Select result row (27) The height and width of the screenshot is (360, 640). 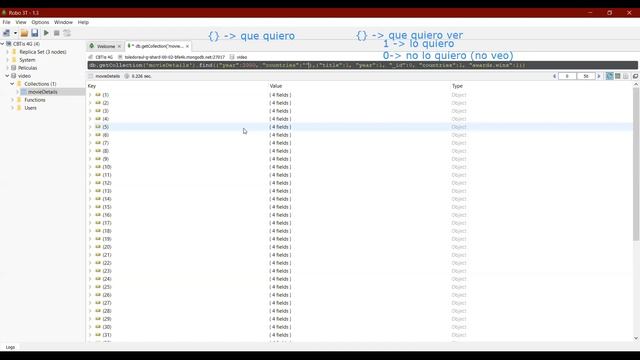pos(360,303)
